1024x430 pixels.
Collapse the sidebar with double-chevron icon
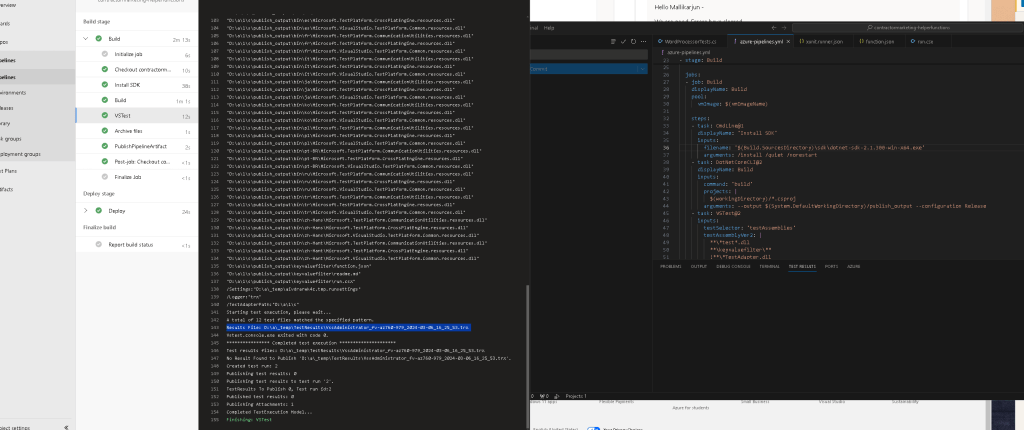click(66, 427)
